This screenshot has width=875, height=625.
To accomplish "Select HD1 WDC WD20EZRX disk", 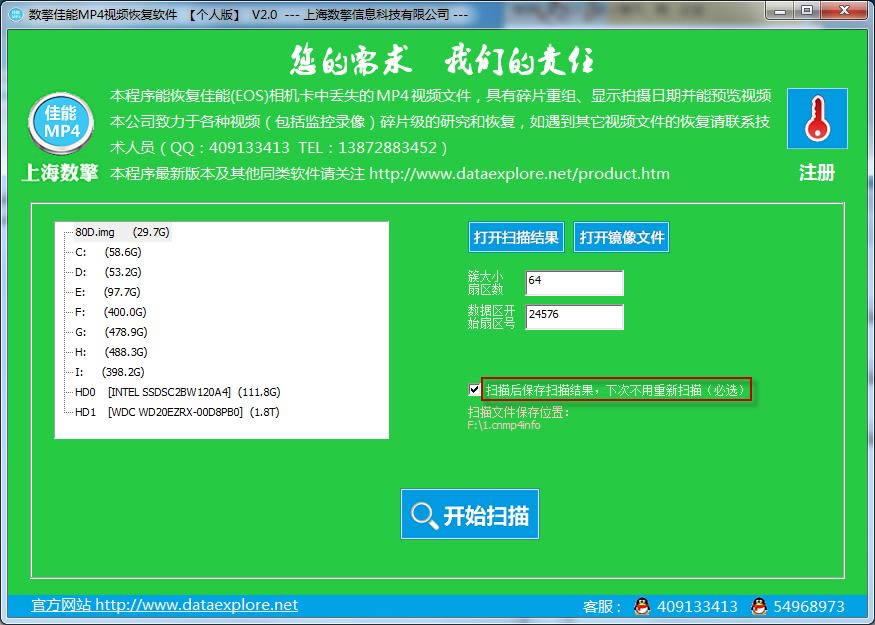I will [177, 412].
